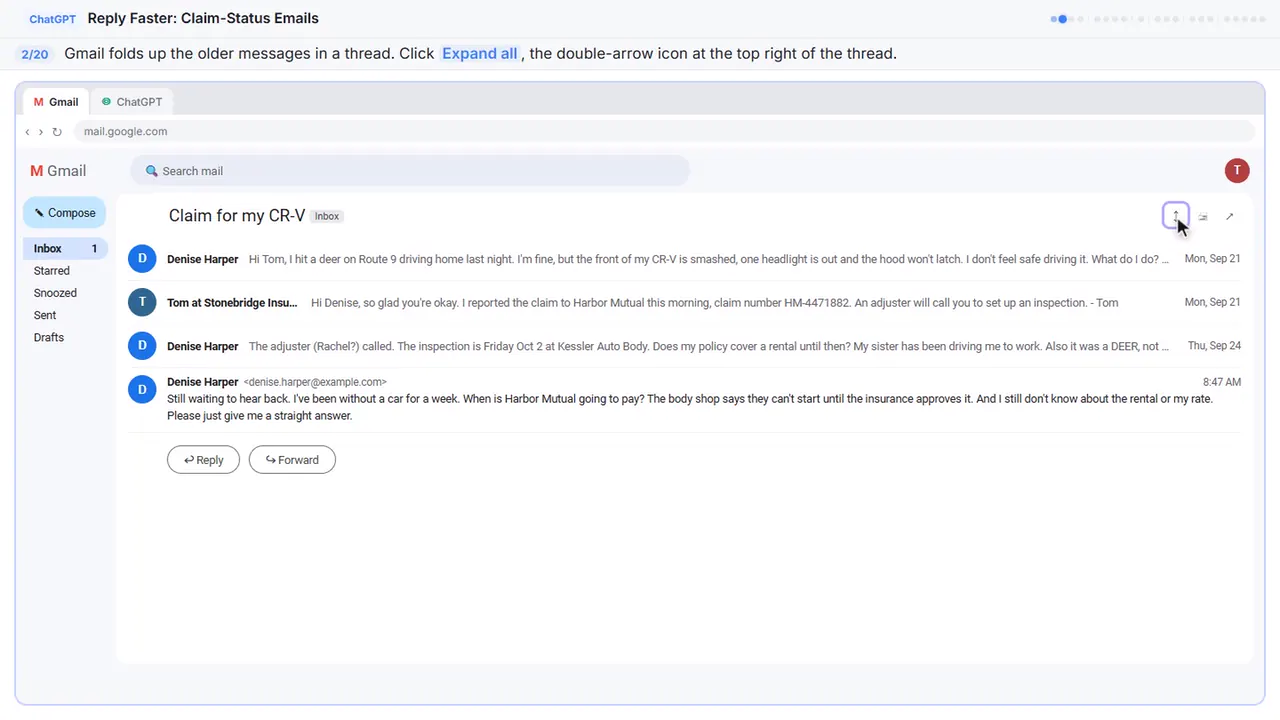Expand the message about the Kessler Auto Body inspection
Screen dimensions: 1280x720
coord(685,346)
